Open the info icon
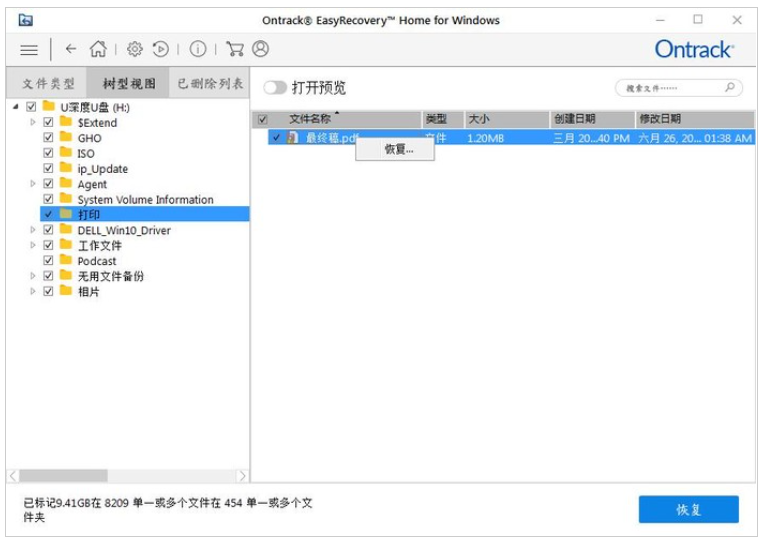764x545 pixels. point(198,49)
